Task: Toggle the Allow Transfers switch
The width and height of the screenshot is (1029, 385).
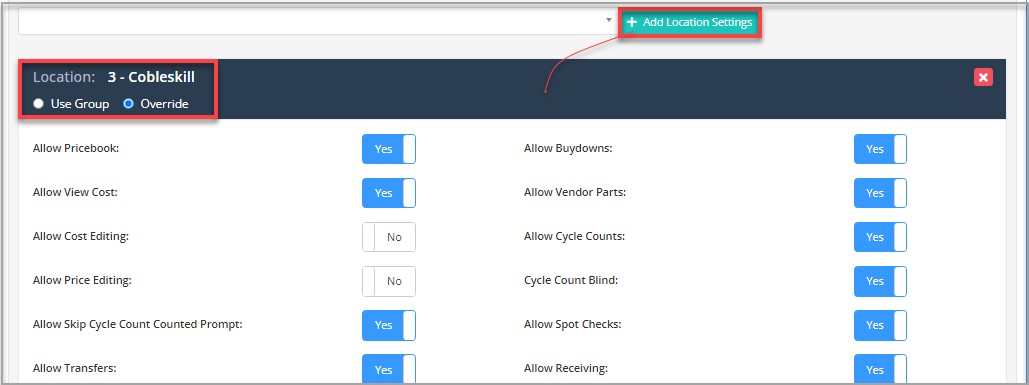Action: pos(388,369)
